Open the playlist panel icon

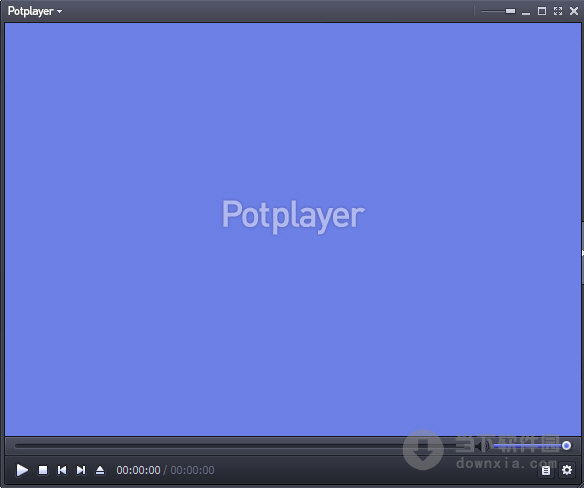click(546, 470)
